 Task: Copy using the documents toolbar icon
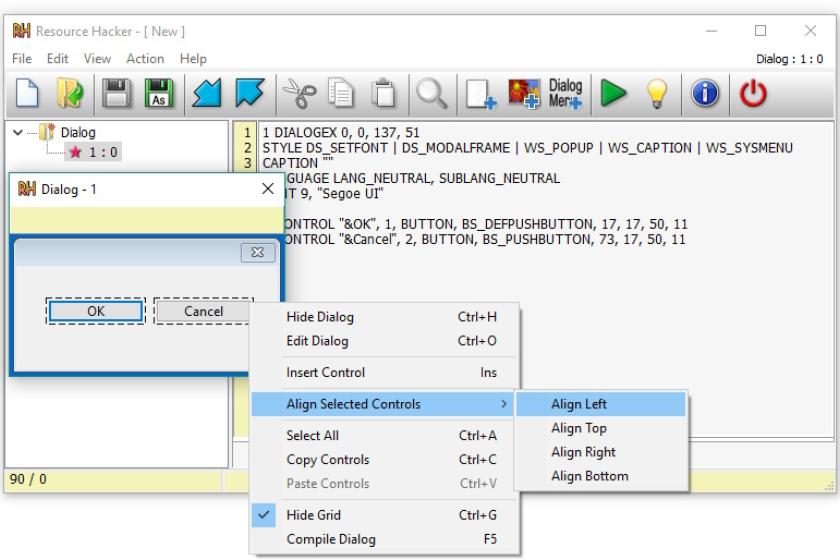(341, 93)
